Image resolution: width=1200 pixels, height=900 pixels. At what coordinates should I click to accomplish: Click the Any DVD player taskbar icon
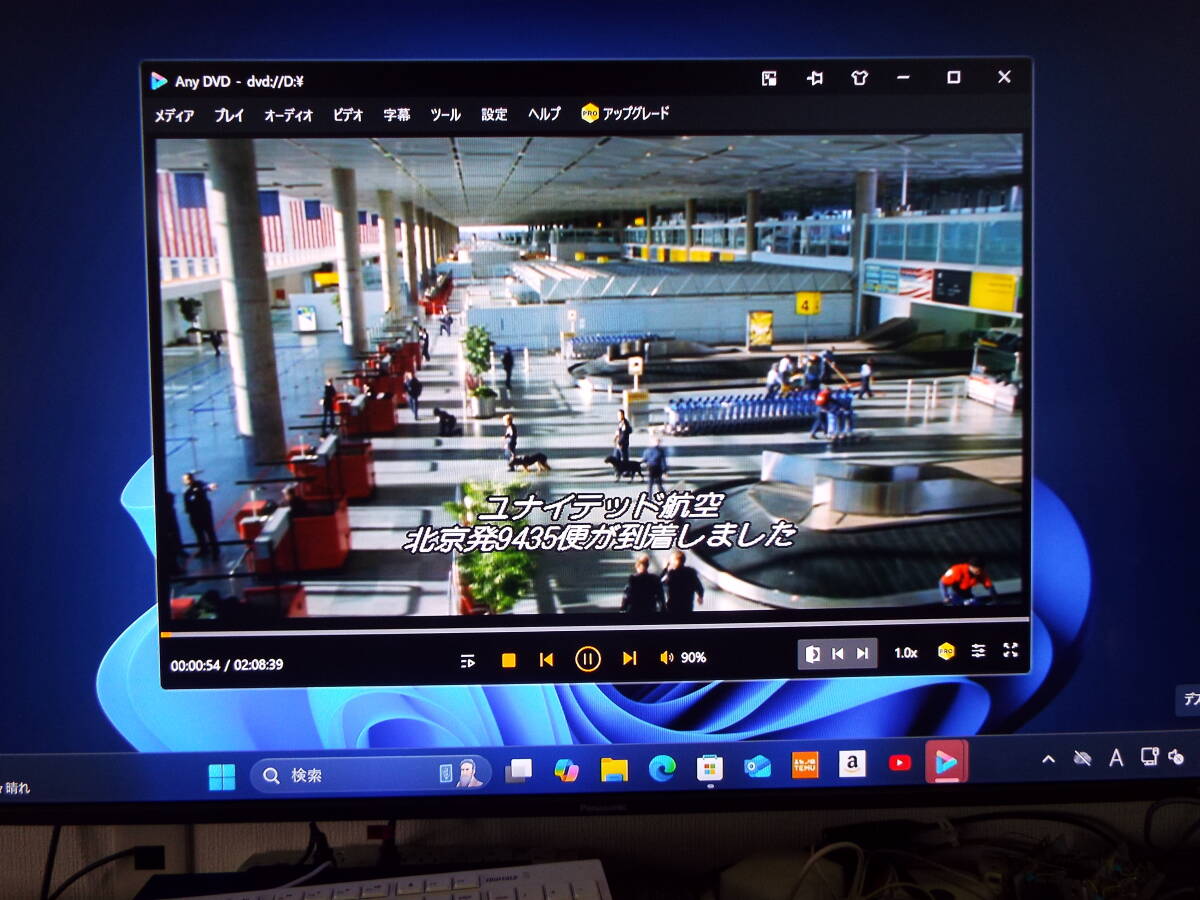tap(946, 762)
